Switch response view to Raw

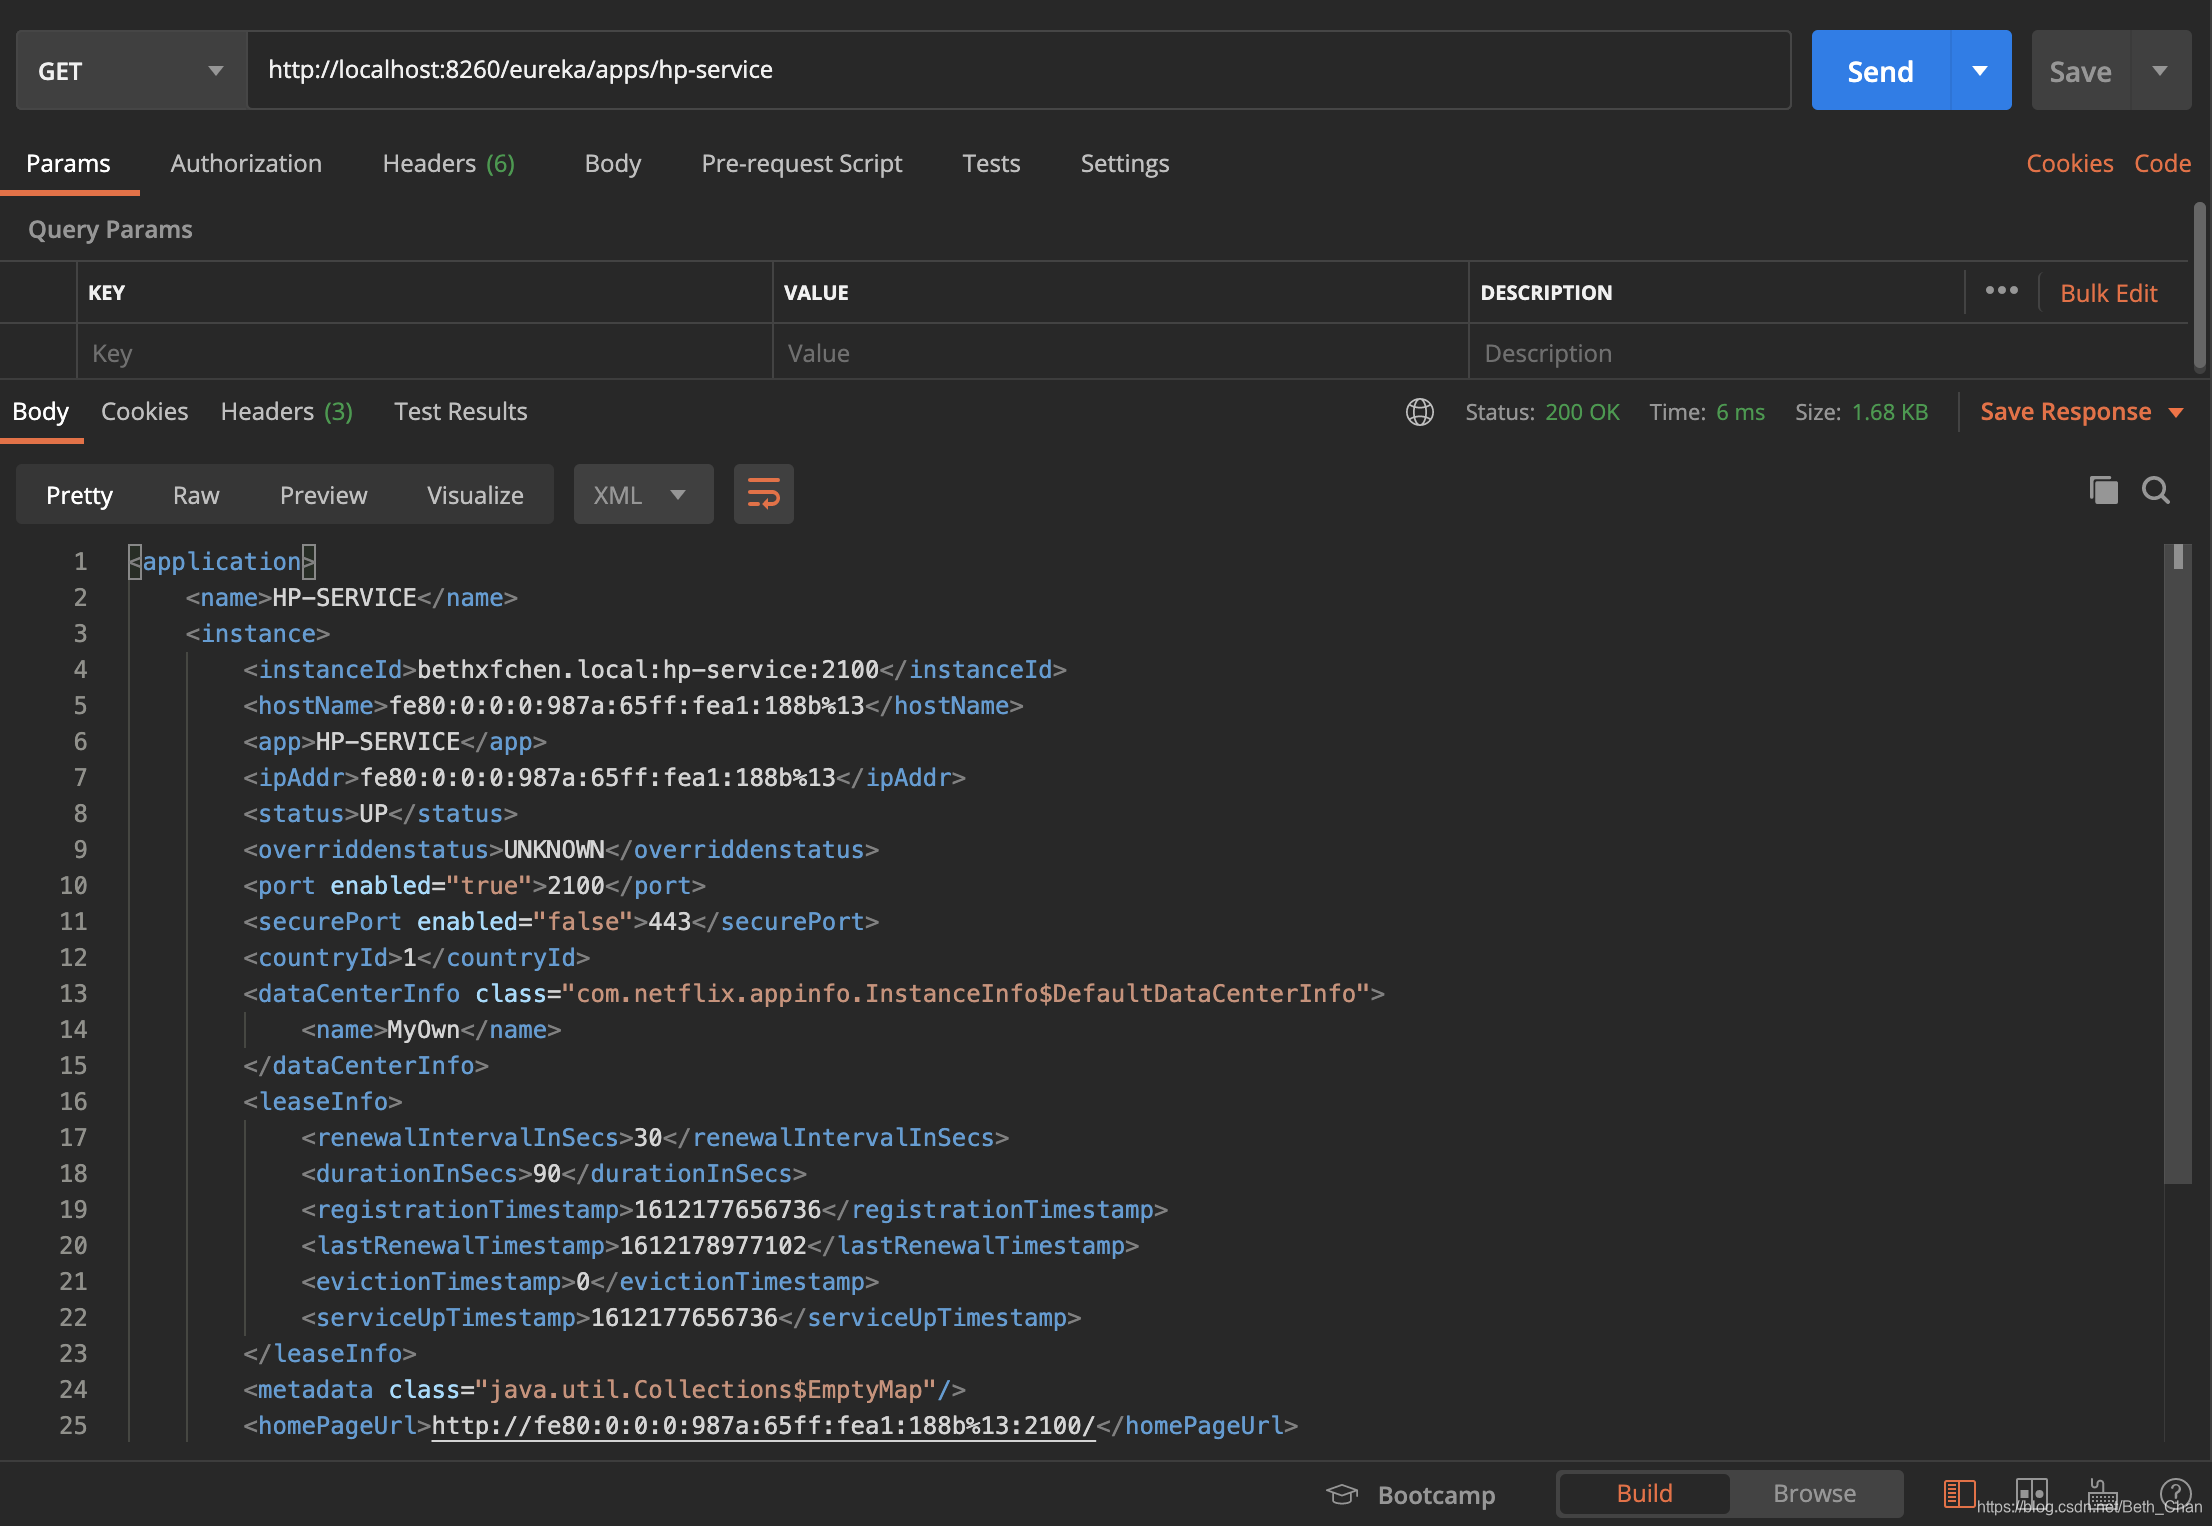click(x=196, y=495)
